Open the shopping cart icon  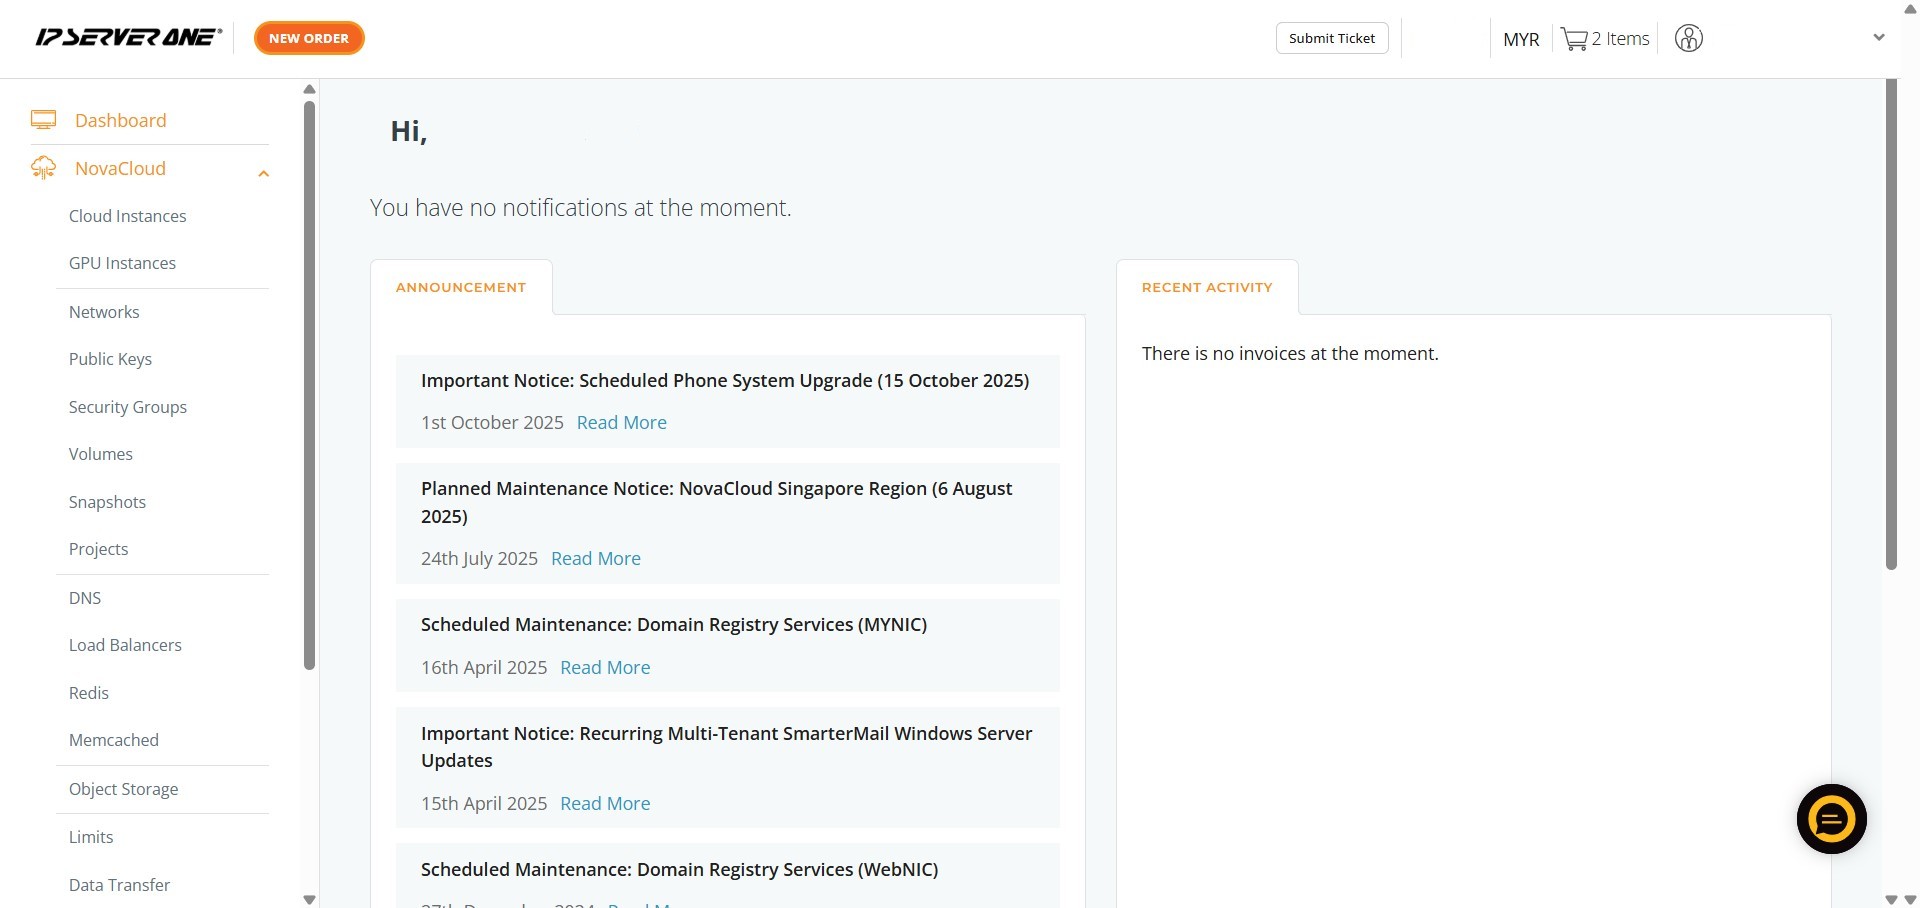click(x=1574, y=39)
